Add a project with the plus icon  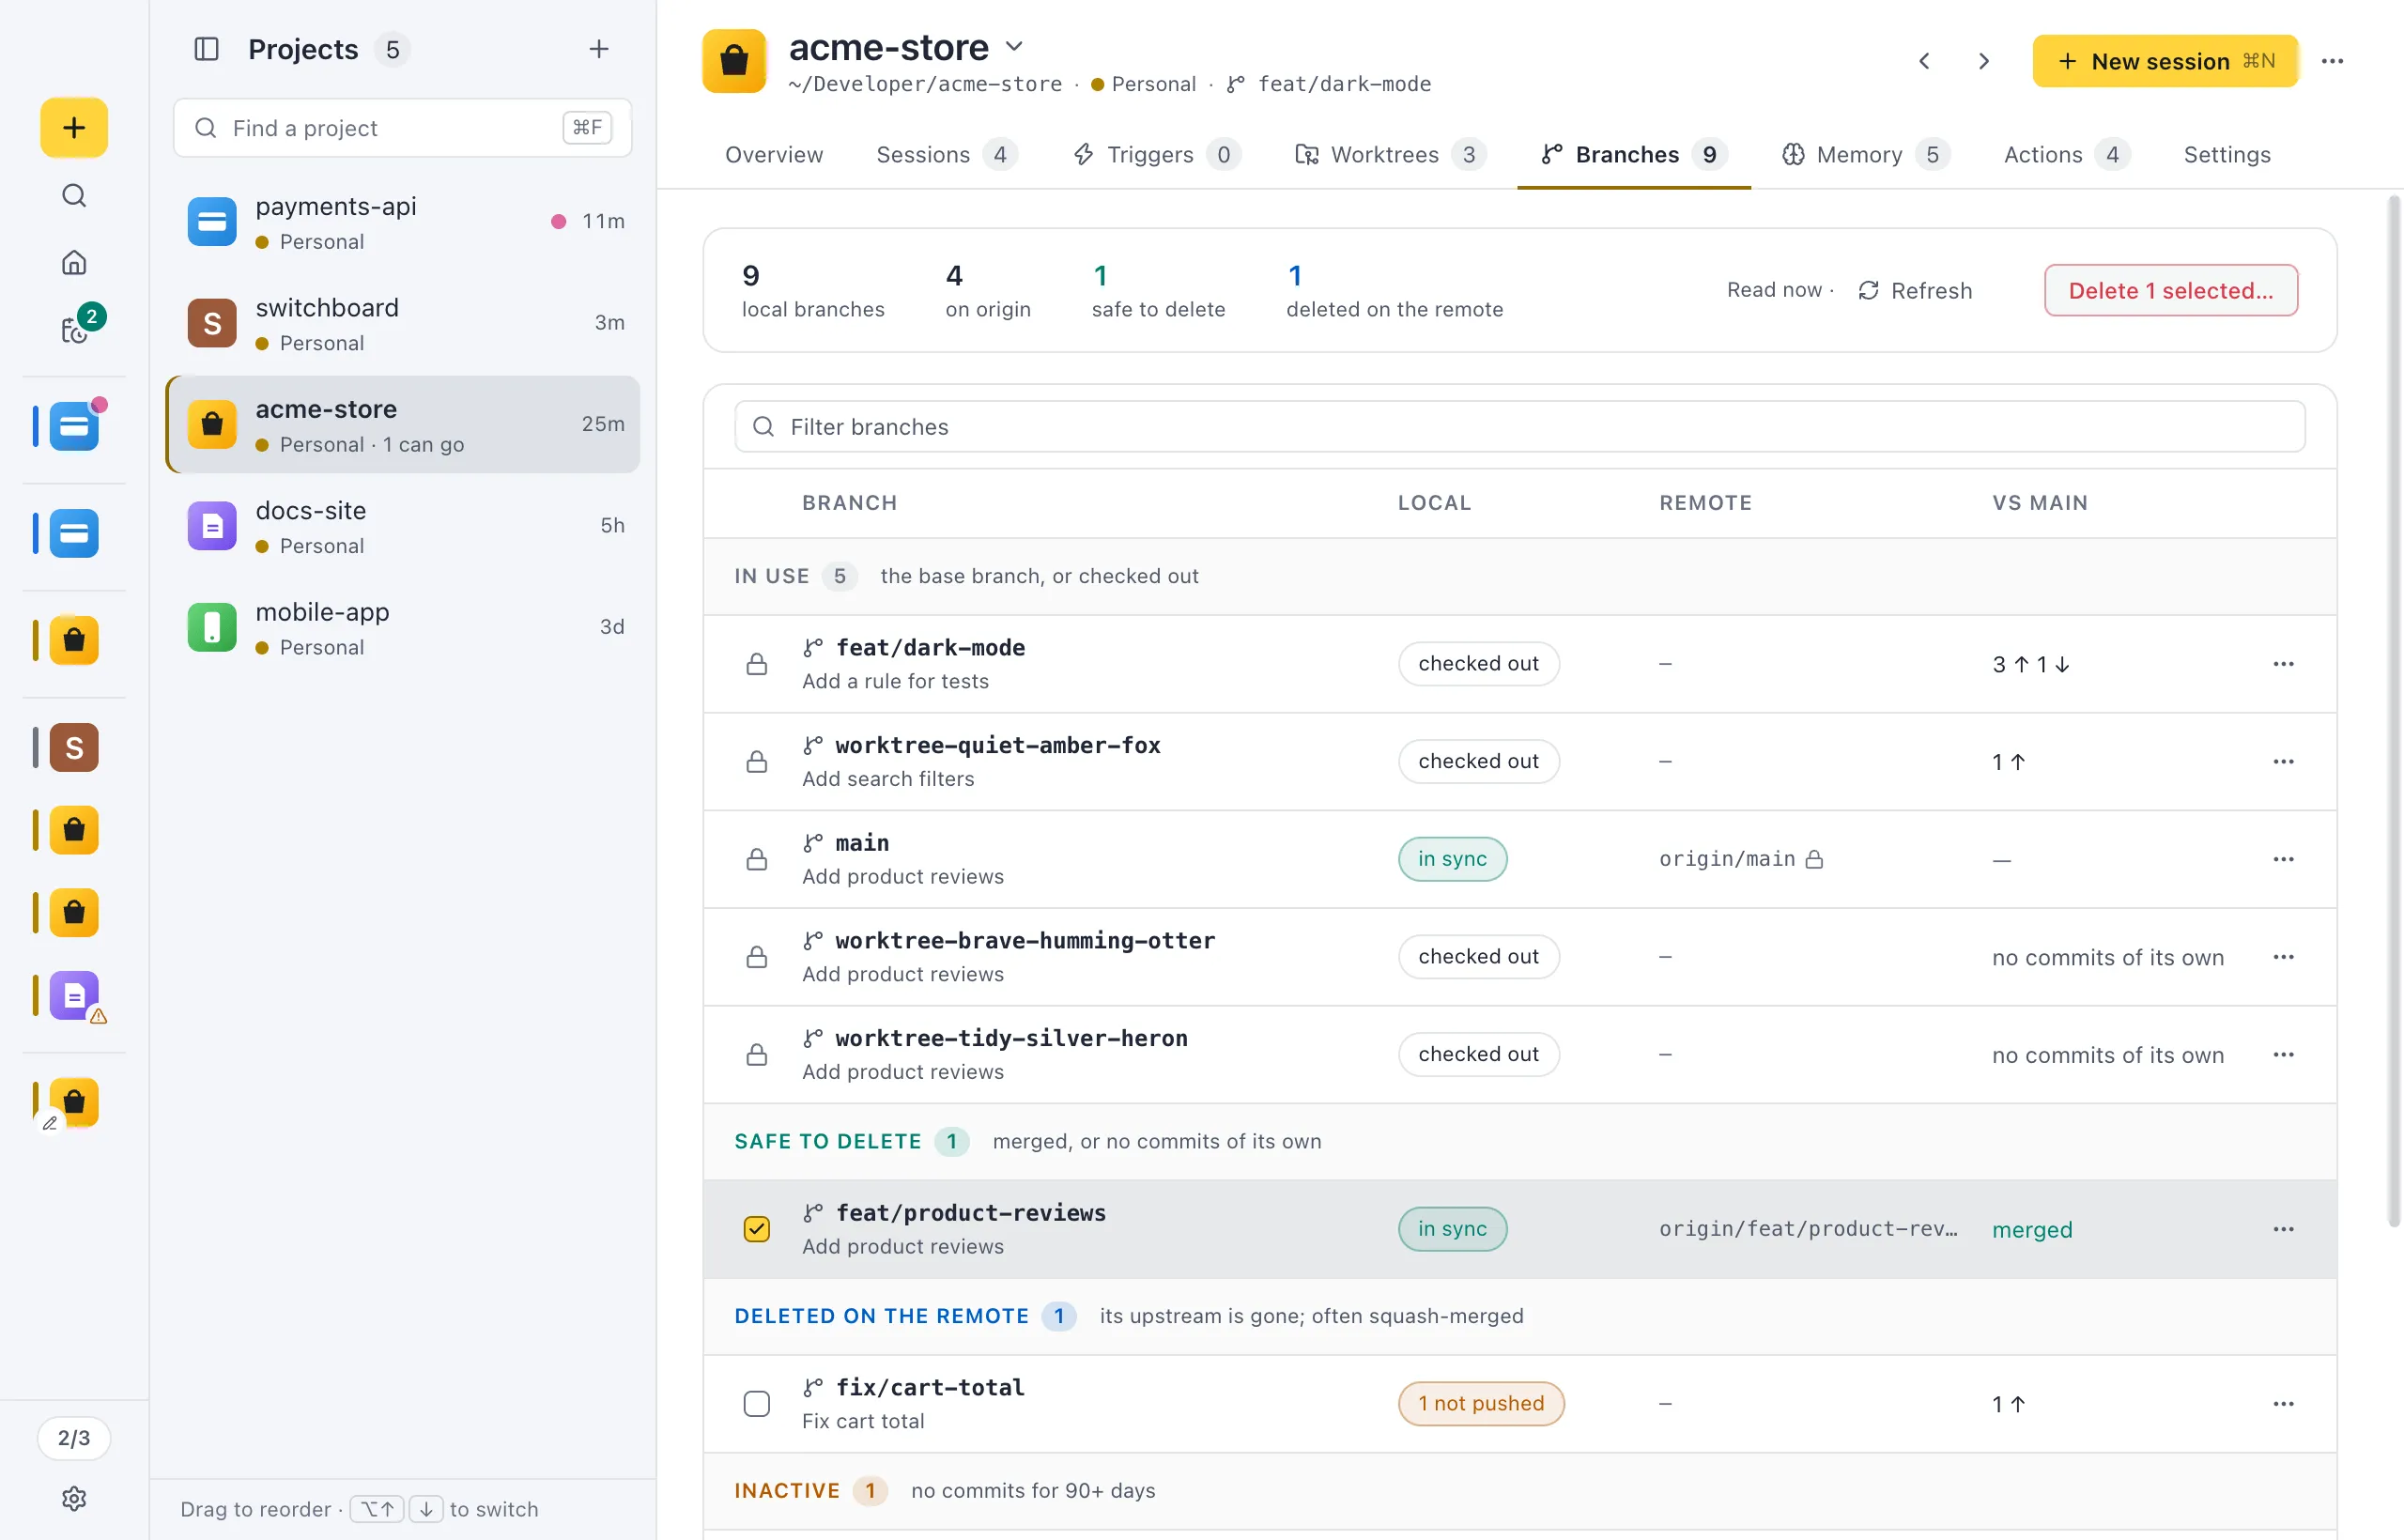(x=599, y=49)
